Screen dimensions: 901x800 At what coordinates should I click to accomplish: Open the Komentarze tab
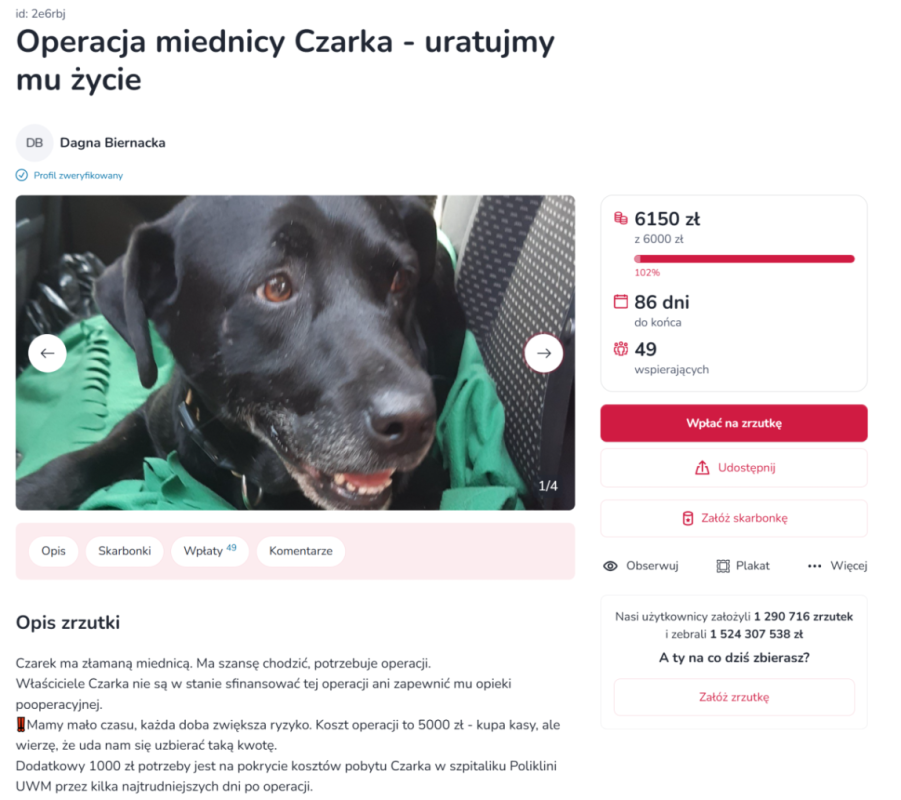point(301,551)
